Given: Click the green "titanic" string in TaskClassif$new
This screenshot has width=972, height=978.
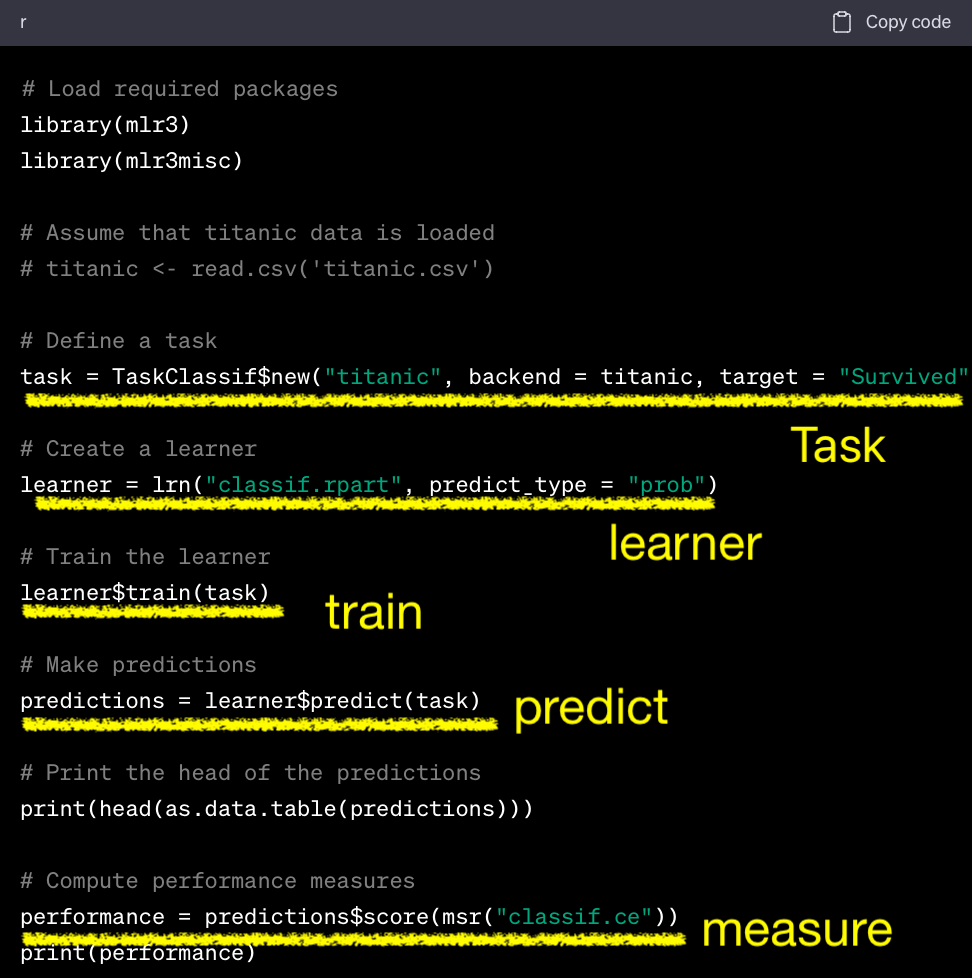Looking at the screenshot, I should [390, 377].
